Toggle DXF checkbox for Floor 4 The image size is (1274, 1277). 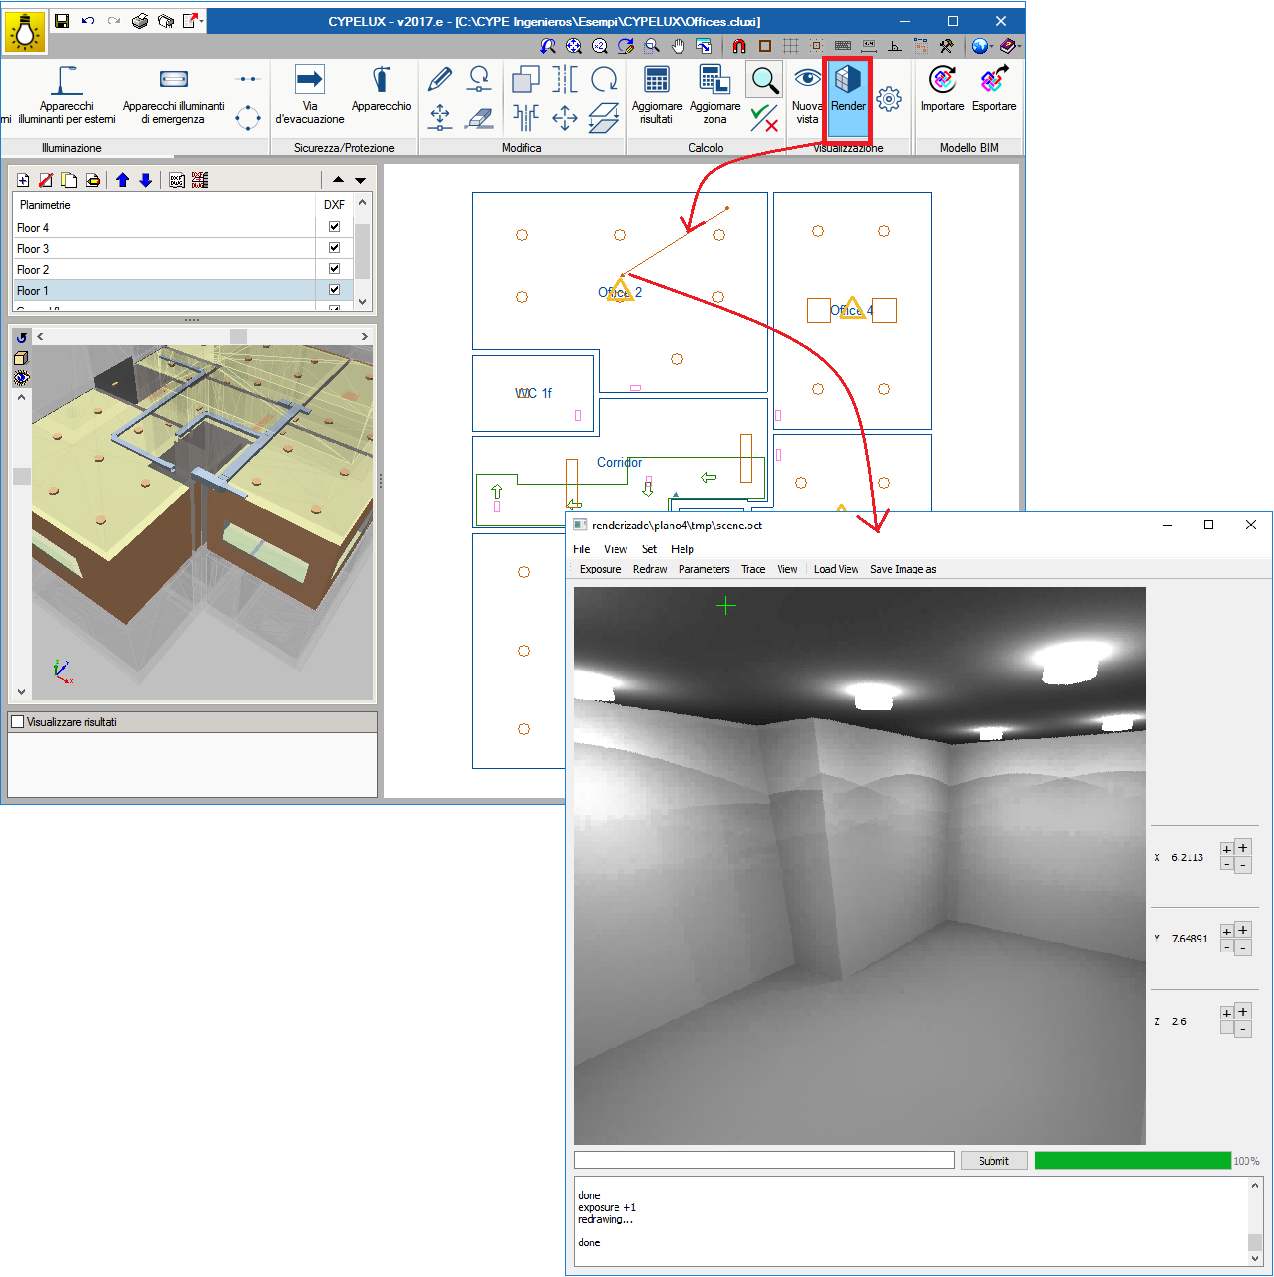334,227
